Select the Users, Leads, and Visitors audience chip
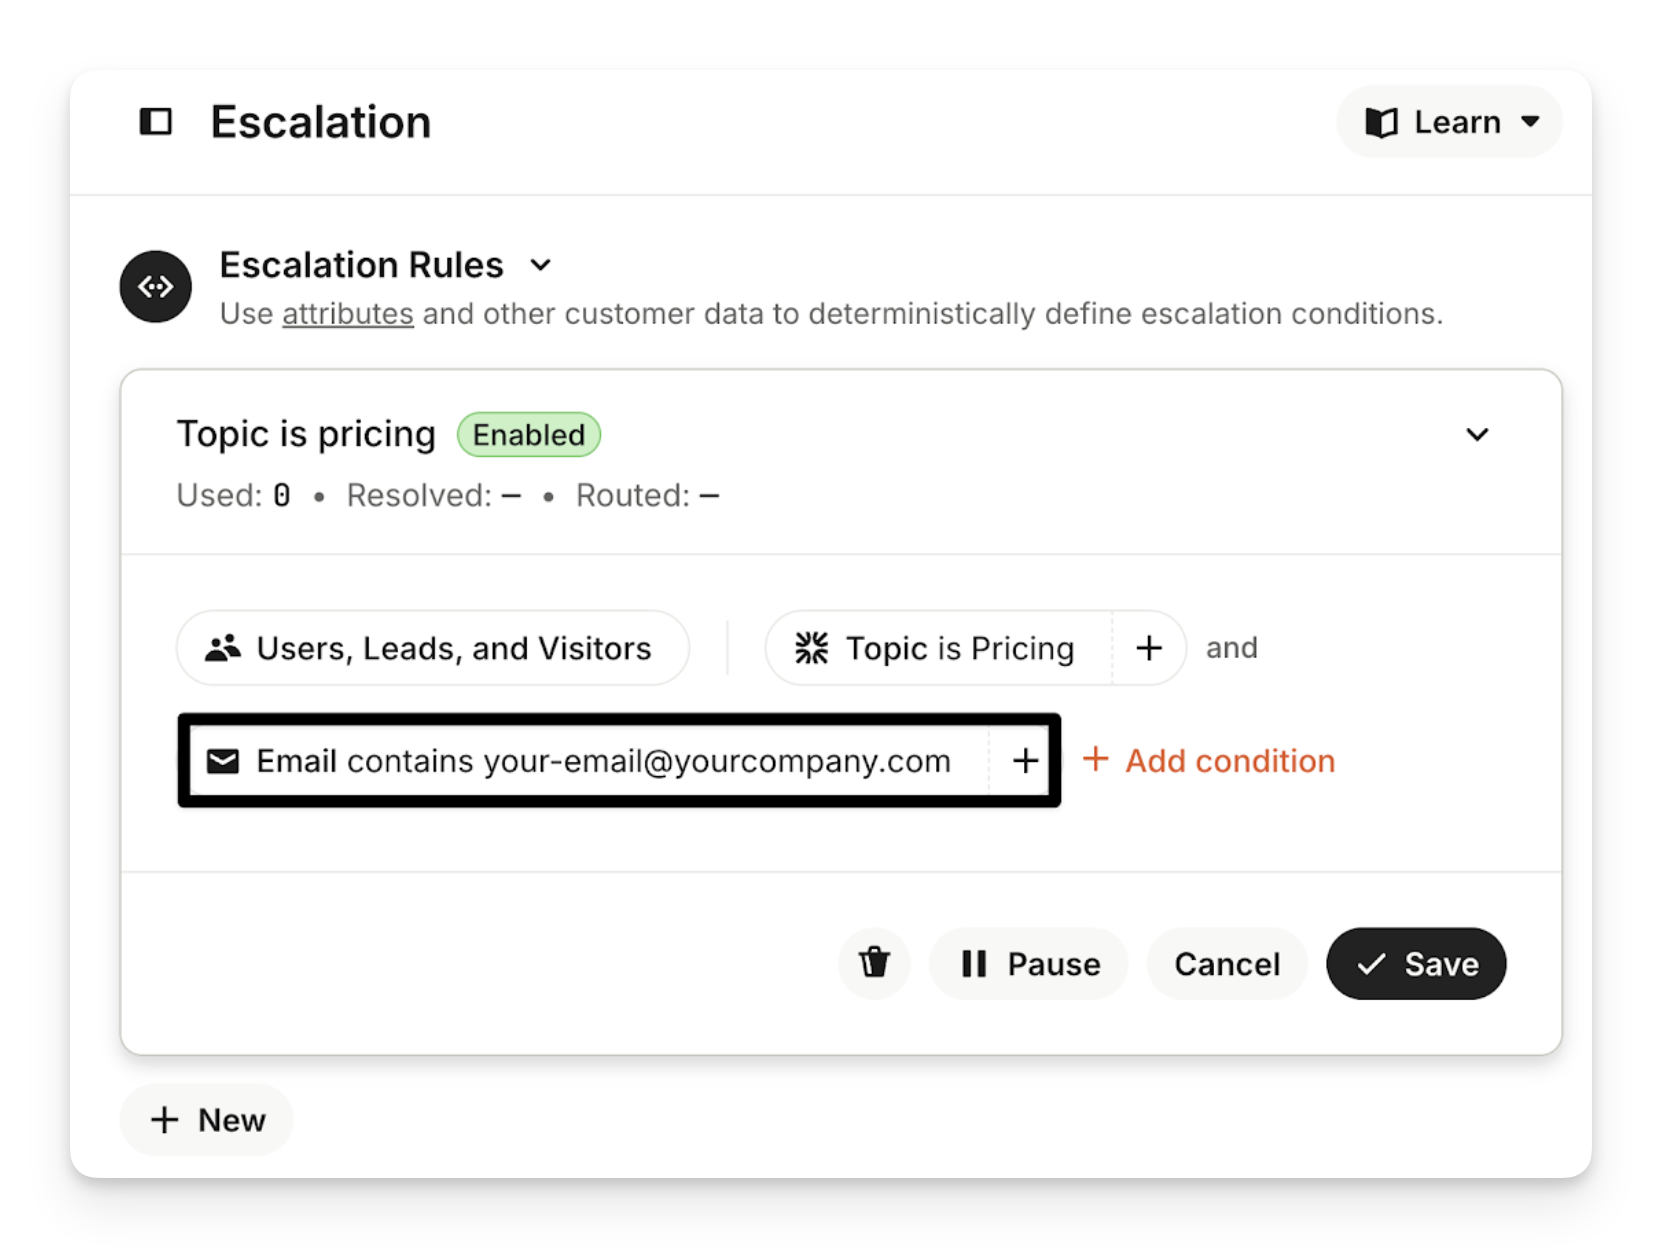Viewport: 1662px width, 1248px height. tap(433, 648)
